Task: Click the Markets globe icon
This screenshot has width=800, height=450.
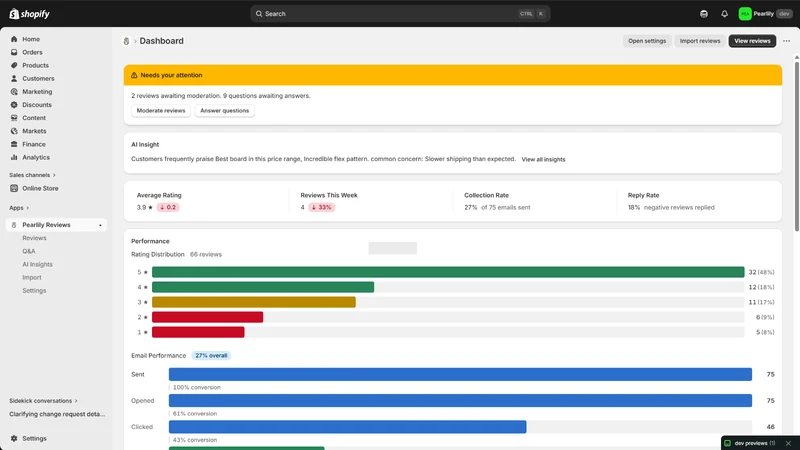Action: click(x=14, y=131)
